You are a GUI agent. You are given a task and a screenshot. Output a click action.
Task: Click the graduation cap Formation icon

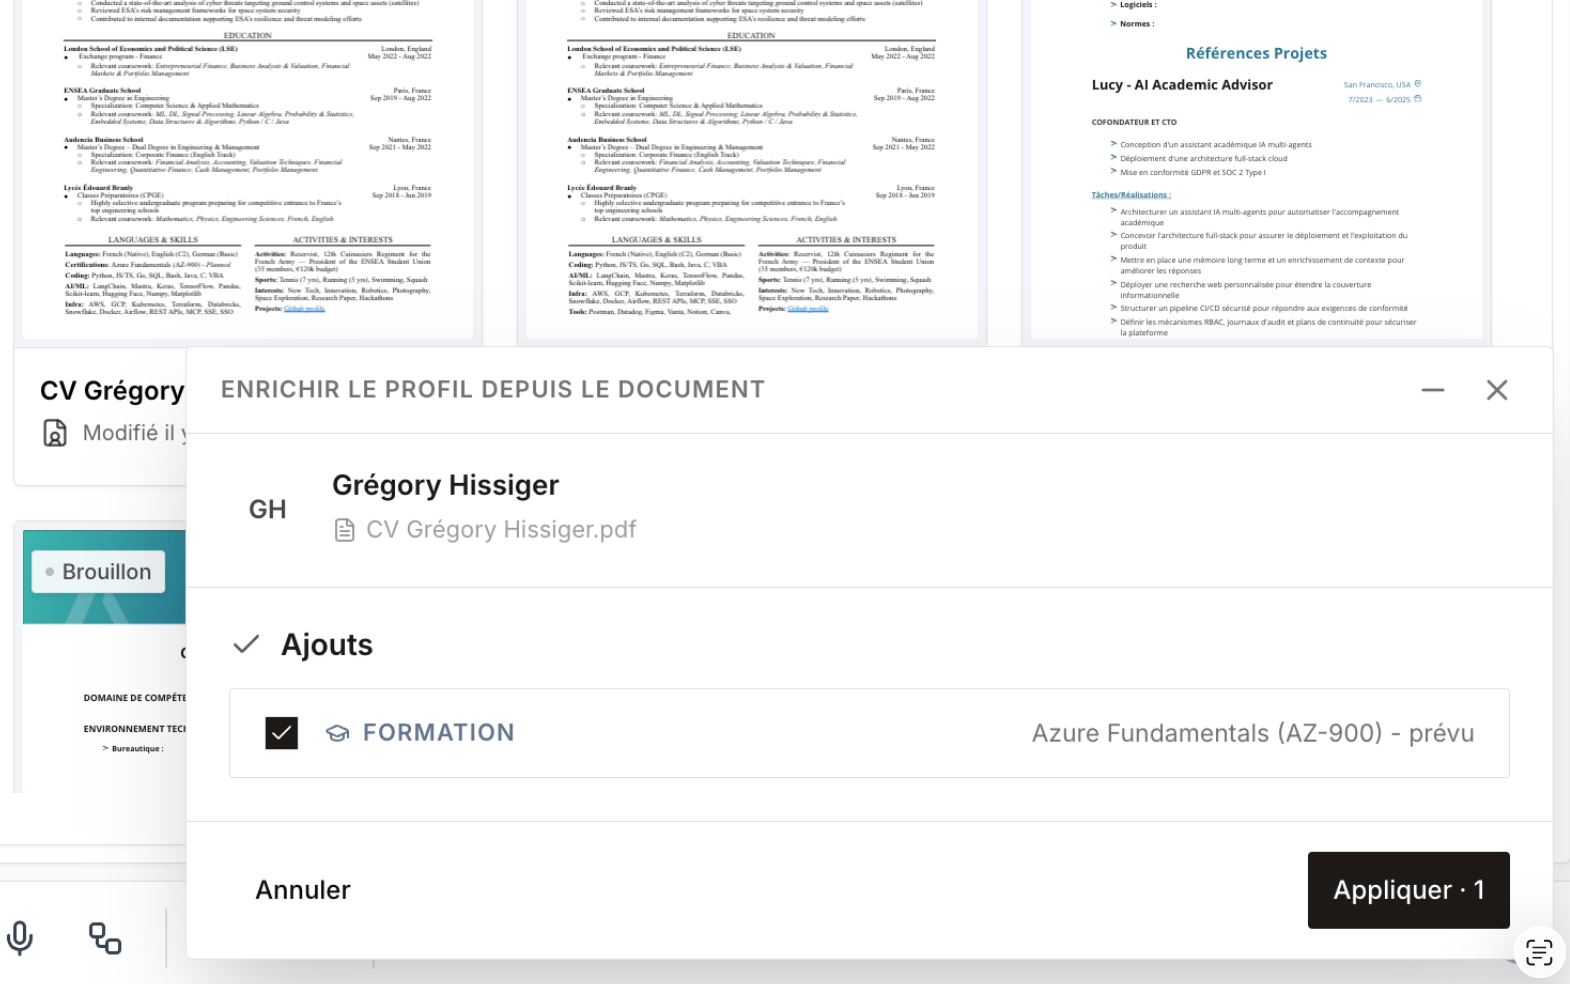(x=338, y=733)
